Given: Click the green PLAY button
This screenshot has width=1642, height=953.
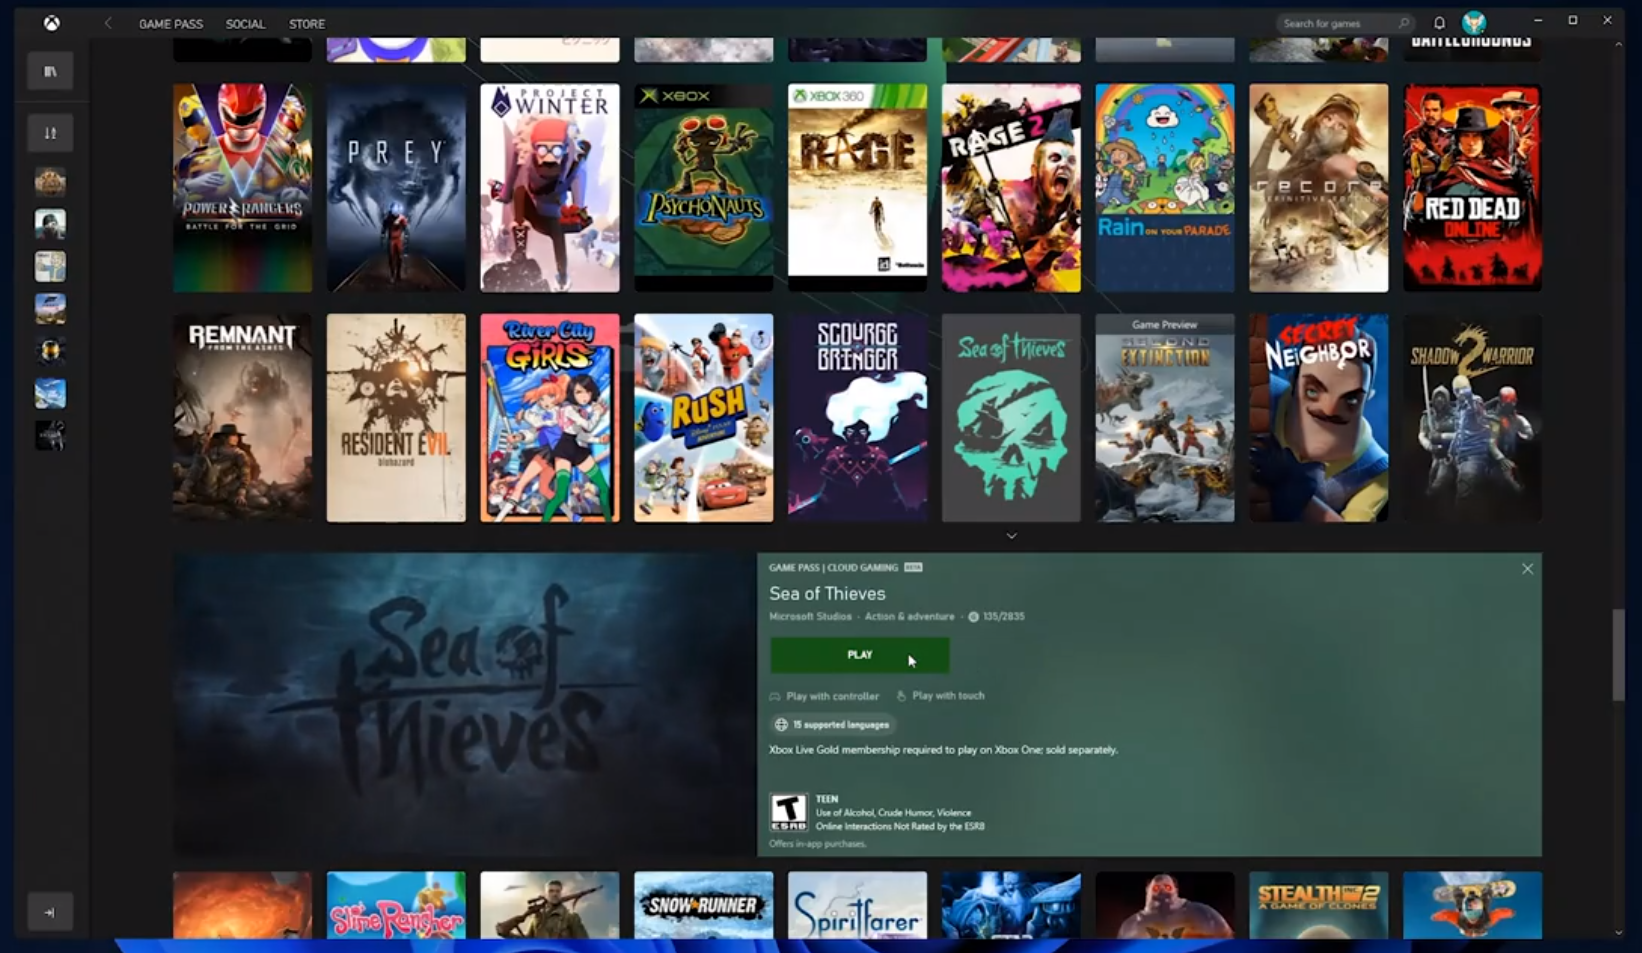Looking at the screenshot, I should (x=859, y=655).
